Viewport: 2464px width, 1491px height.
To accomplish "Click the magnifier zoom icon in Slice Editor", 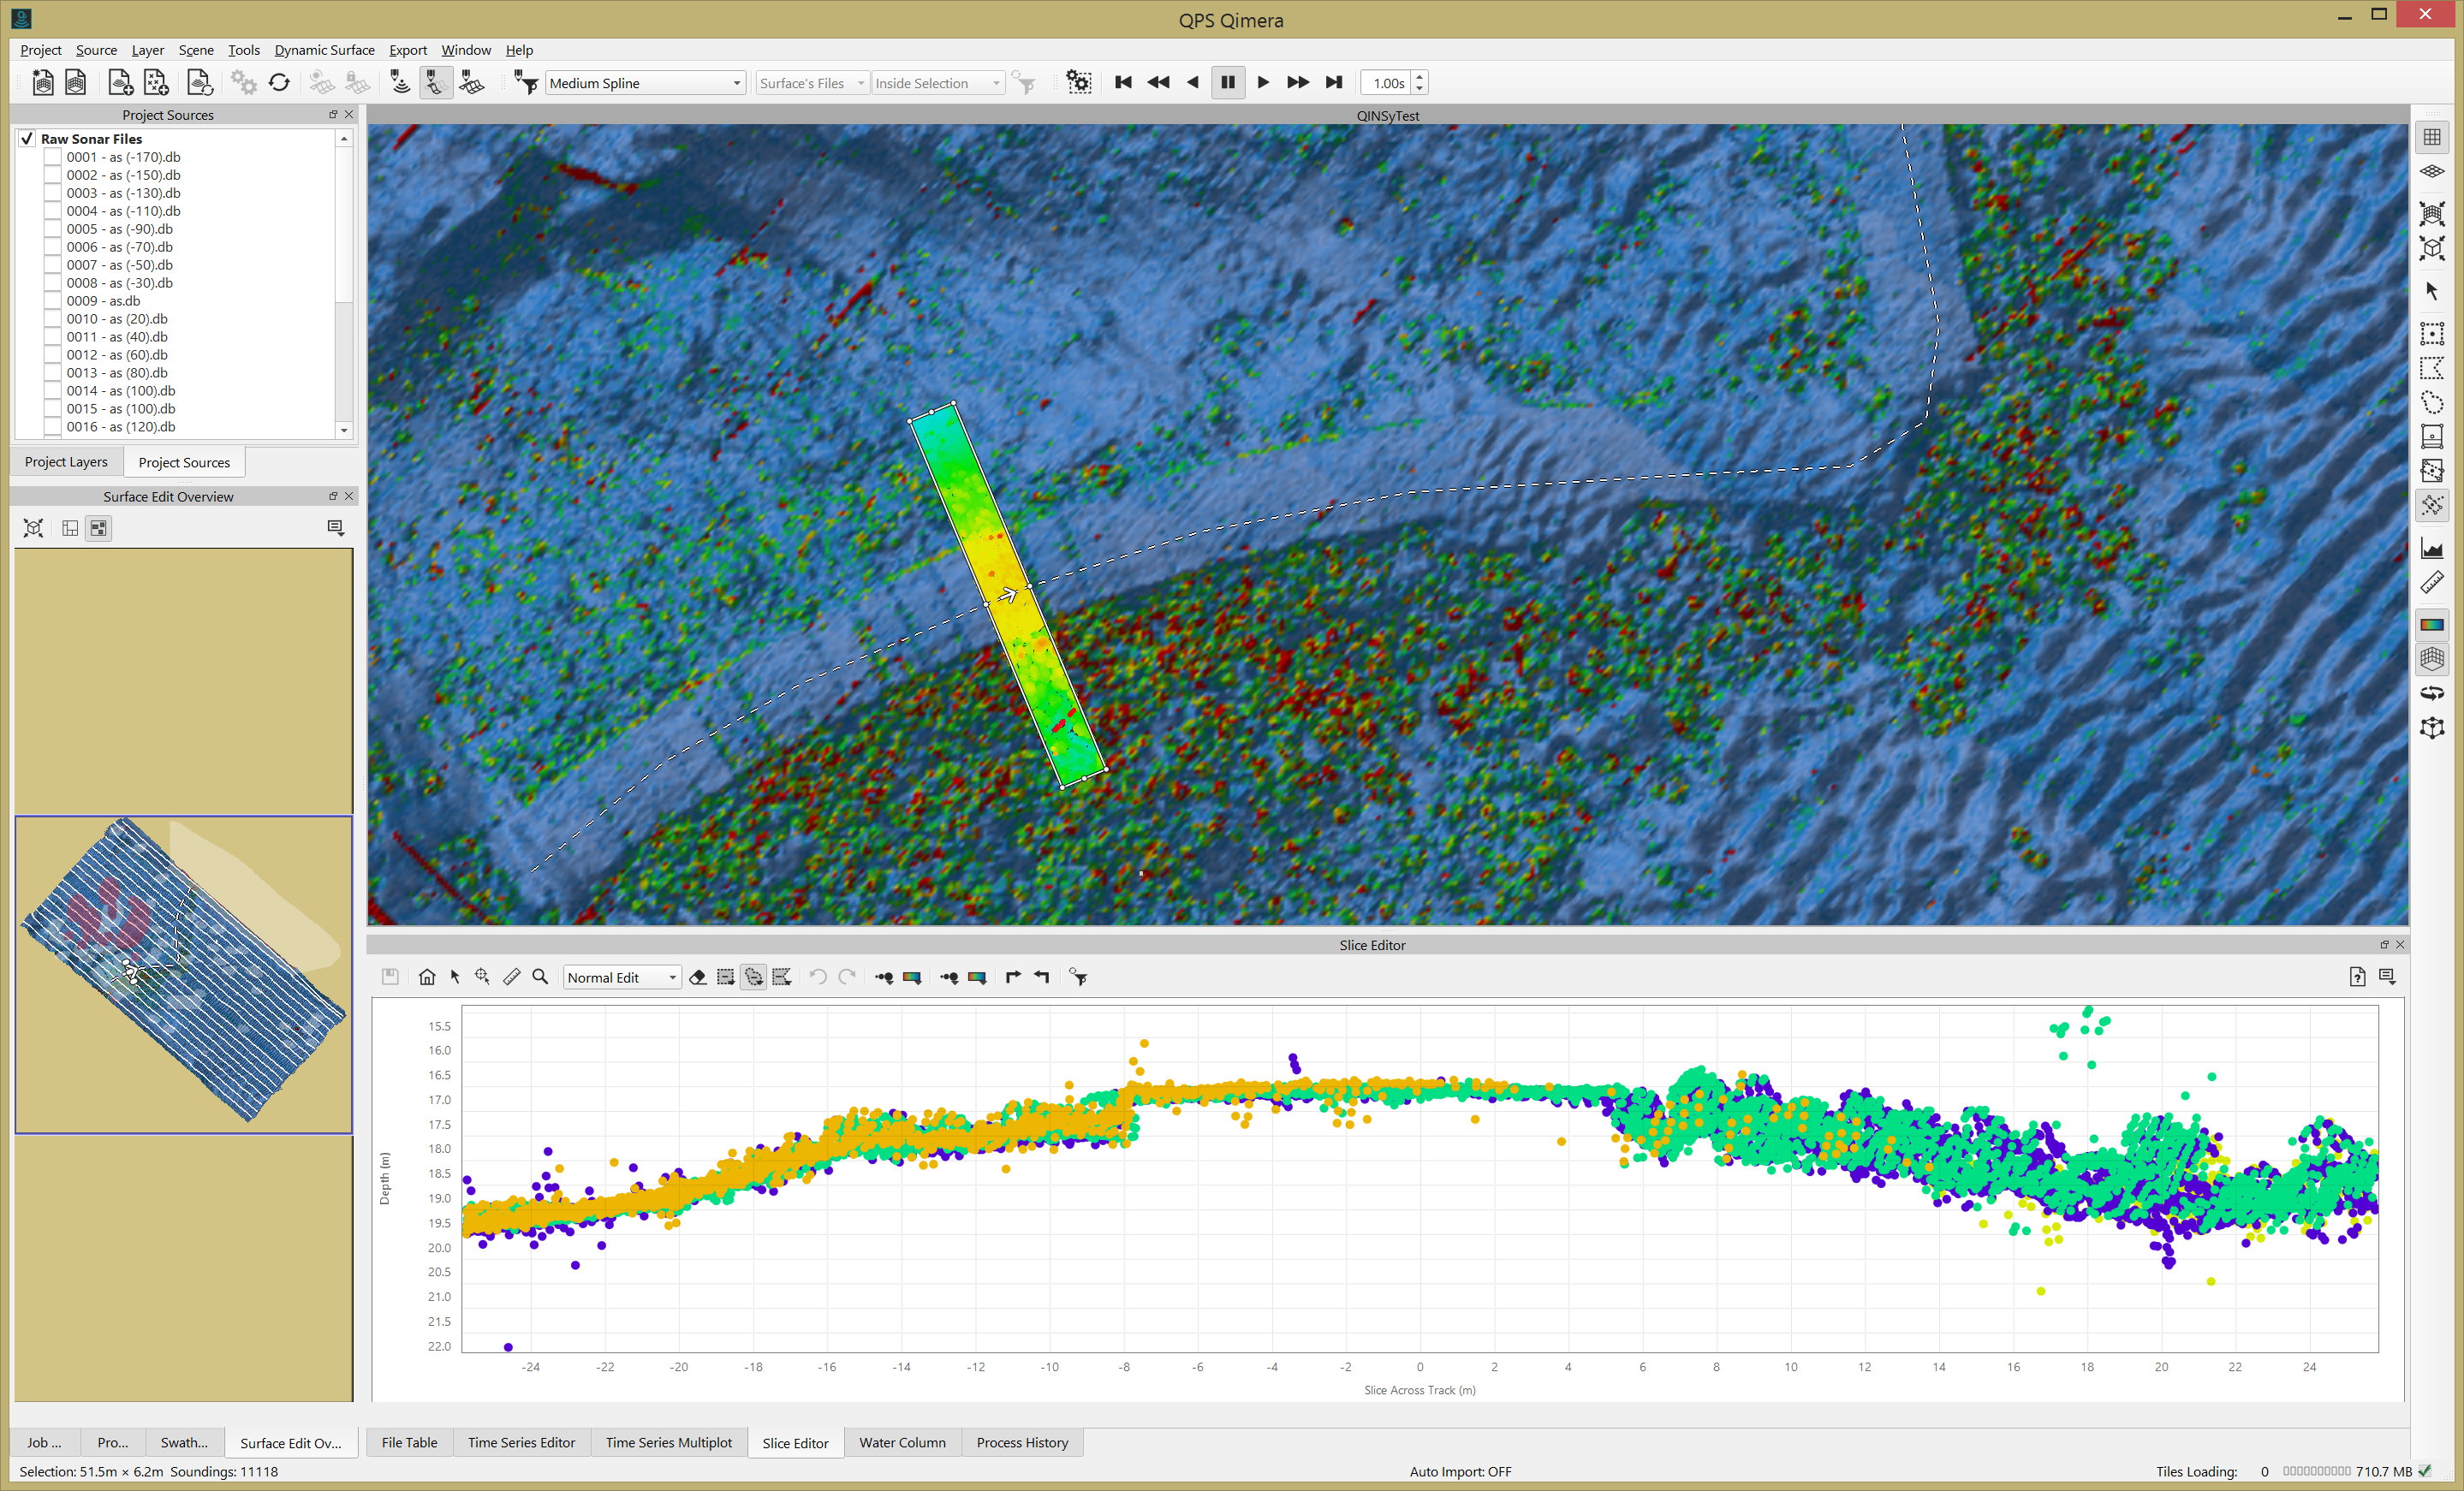I will [540, 977].
